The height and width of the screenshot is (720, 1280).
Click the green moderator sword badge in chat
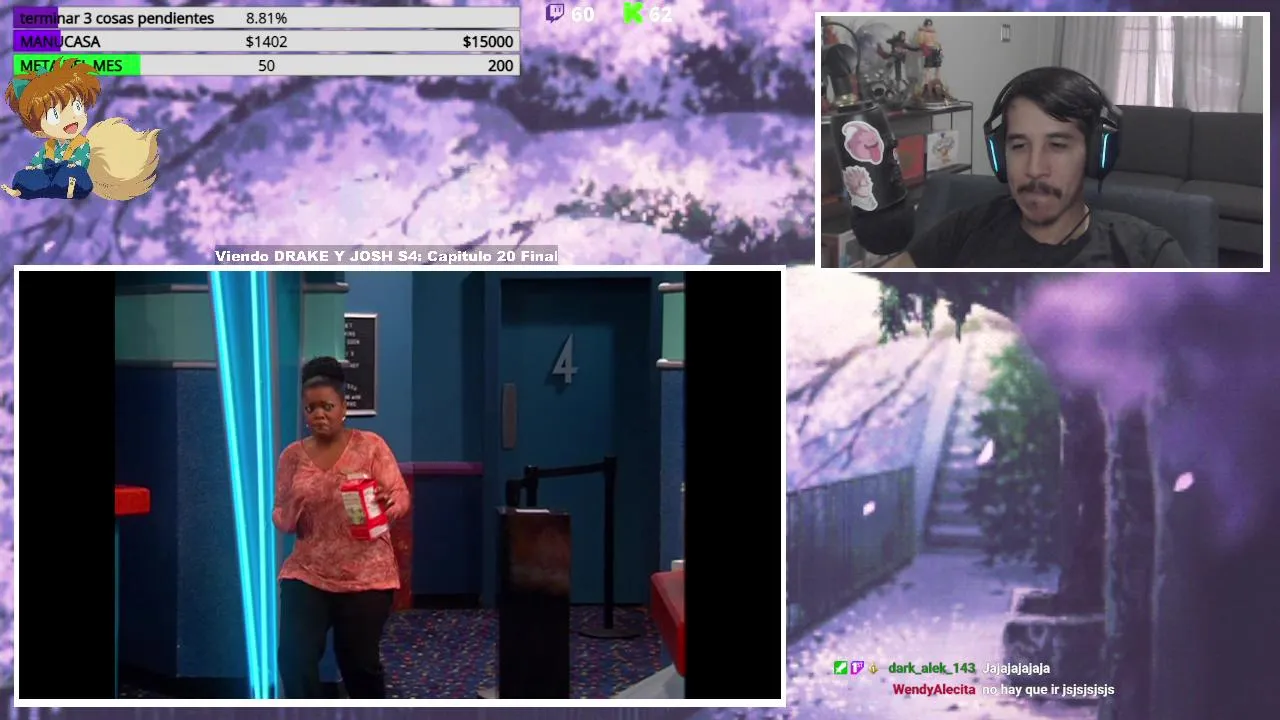click(841, 668)
